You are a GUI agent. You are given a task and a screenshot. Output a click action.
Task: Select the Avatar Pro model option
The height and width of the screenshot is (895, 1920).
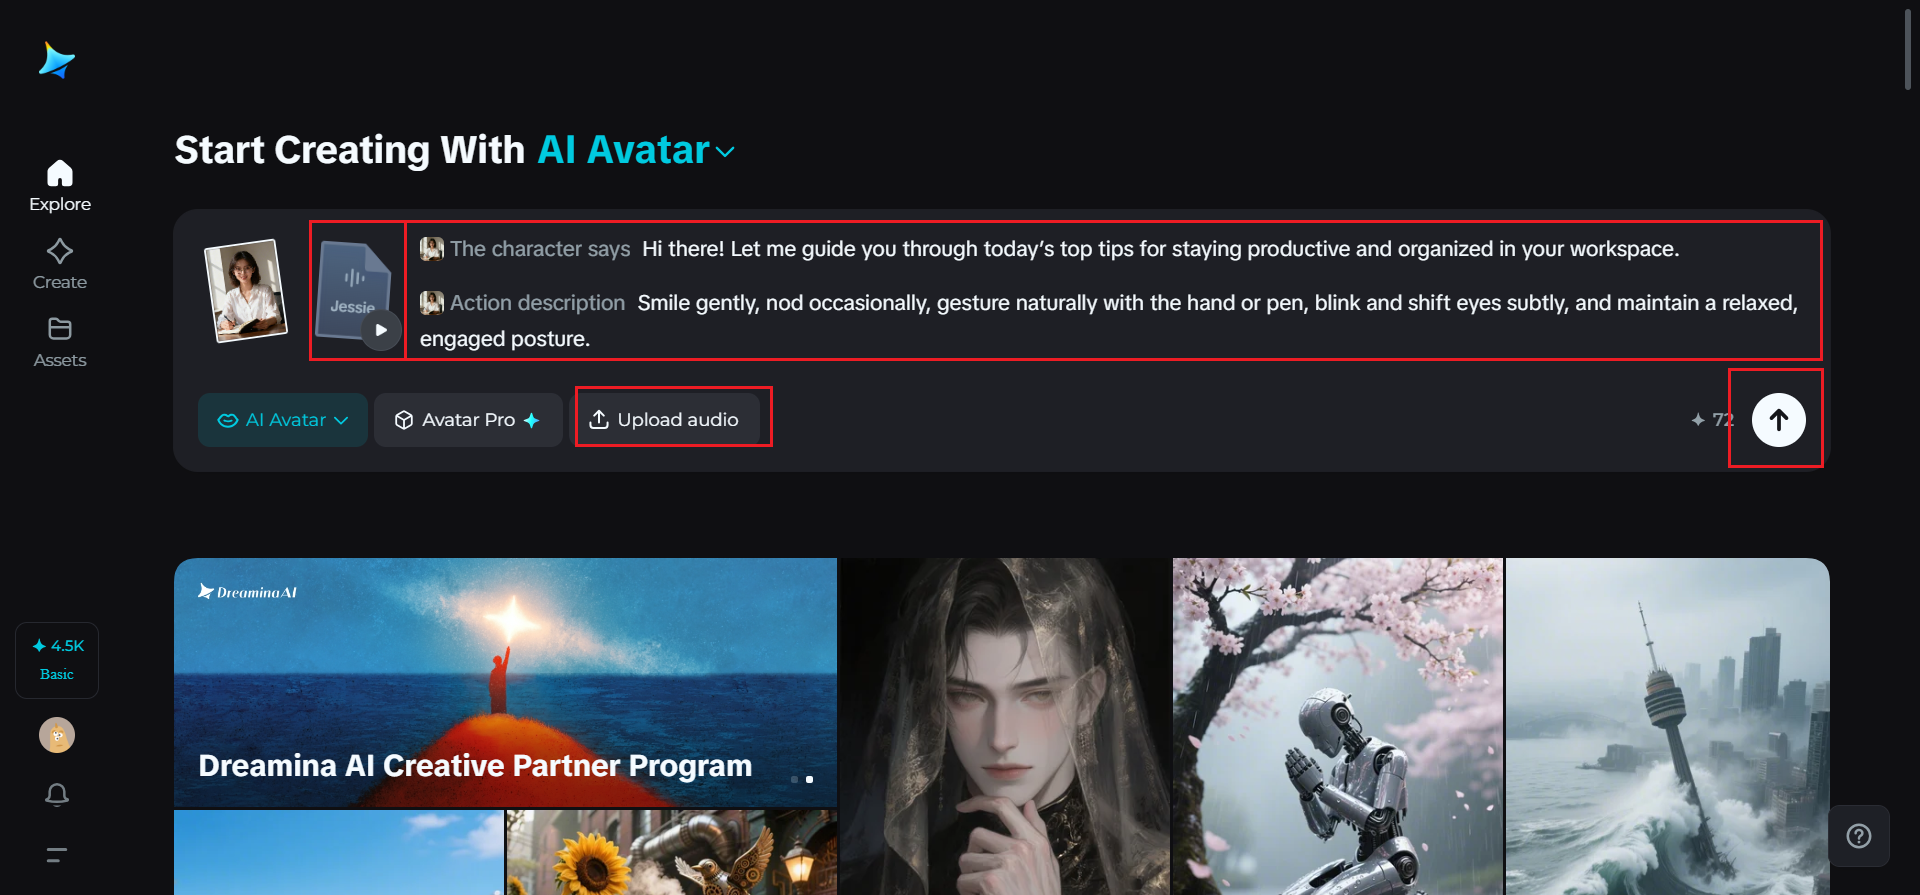tap(468, 420)
